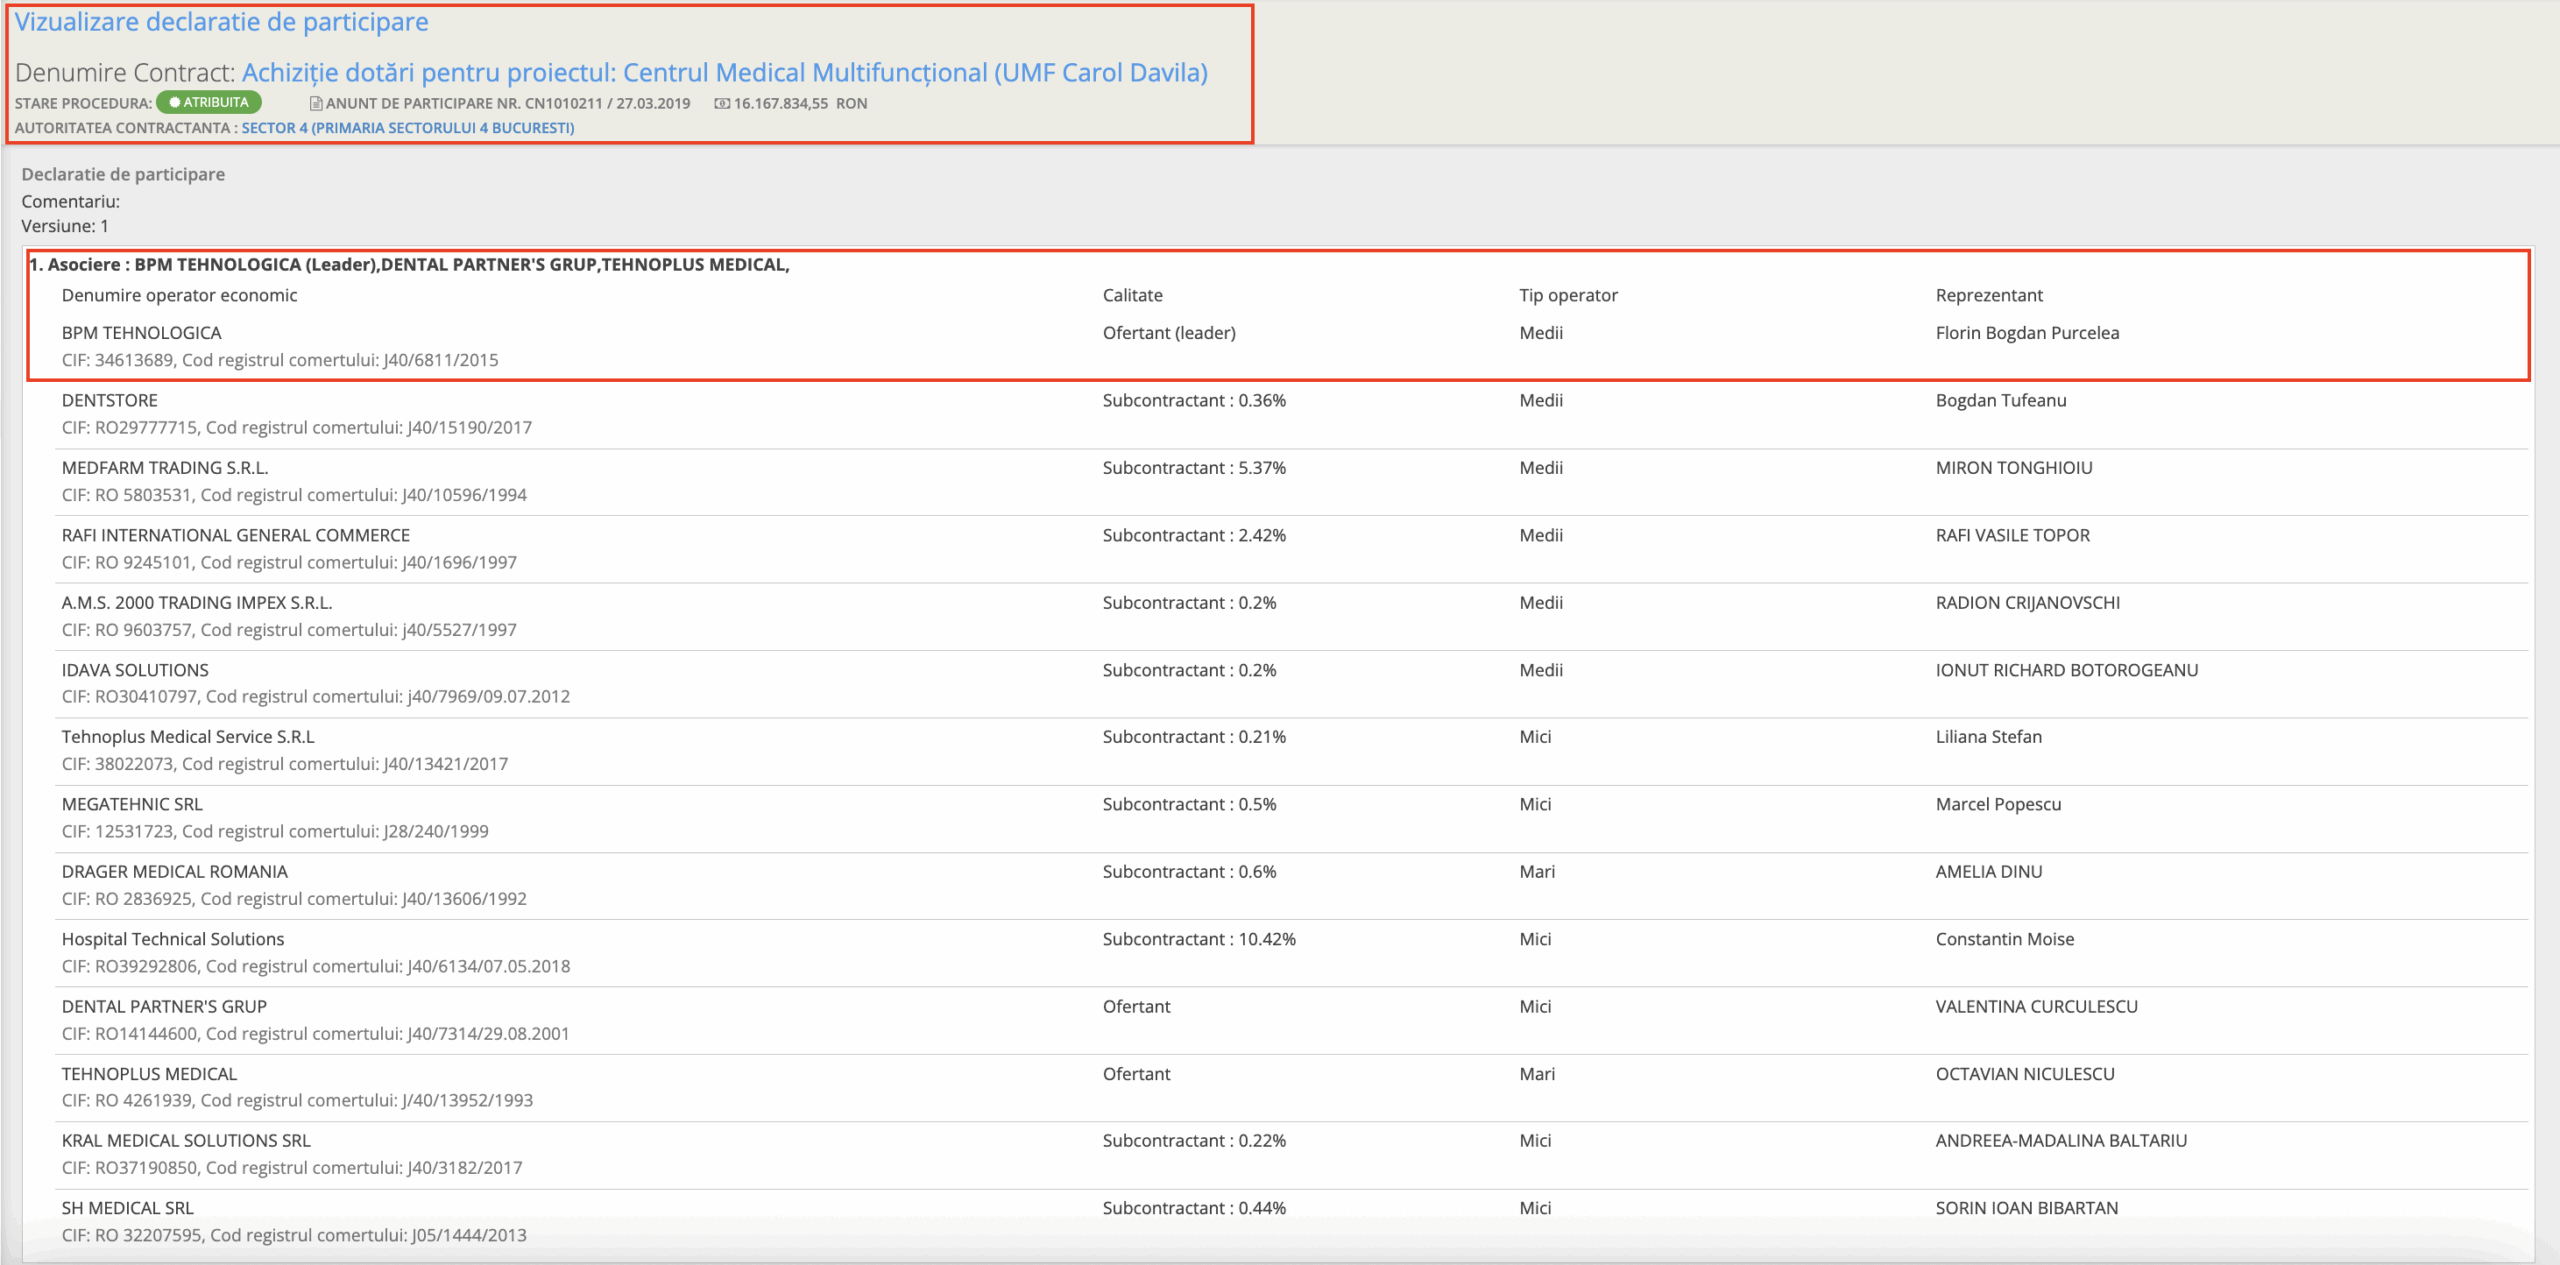This screenshot has width=2560, height=1265.
Task: Click the document icon beside Anunt de participare
Action: tap(316, 103)
